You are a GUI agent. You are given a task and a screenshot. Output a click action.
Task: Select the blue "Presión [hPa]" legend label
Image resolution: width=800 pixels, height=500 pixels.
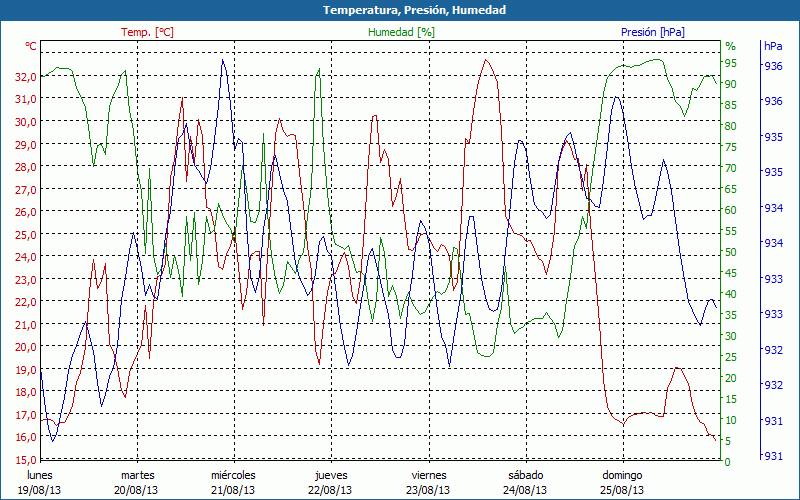click(653, 32)
